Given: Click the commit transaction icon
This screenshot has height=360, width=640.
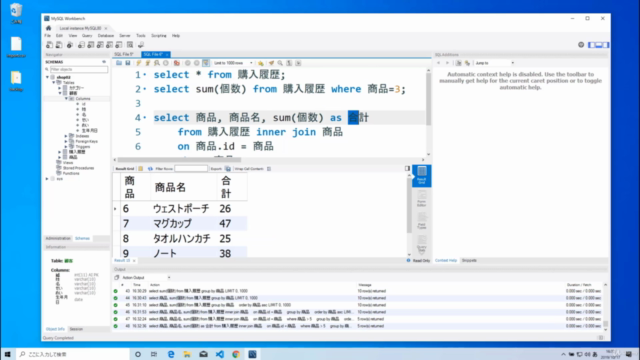Looking at the screenshot, I should click(x=188, y=63).
